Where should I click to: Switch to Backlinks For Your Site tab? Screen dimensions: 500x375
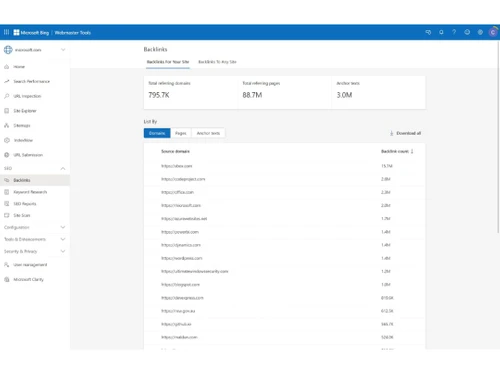click(x=168, y=62)
